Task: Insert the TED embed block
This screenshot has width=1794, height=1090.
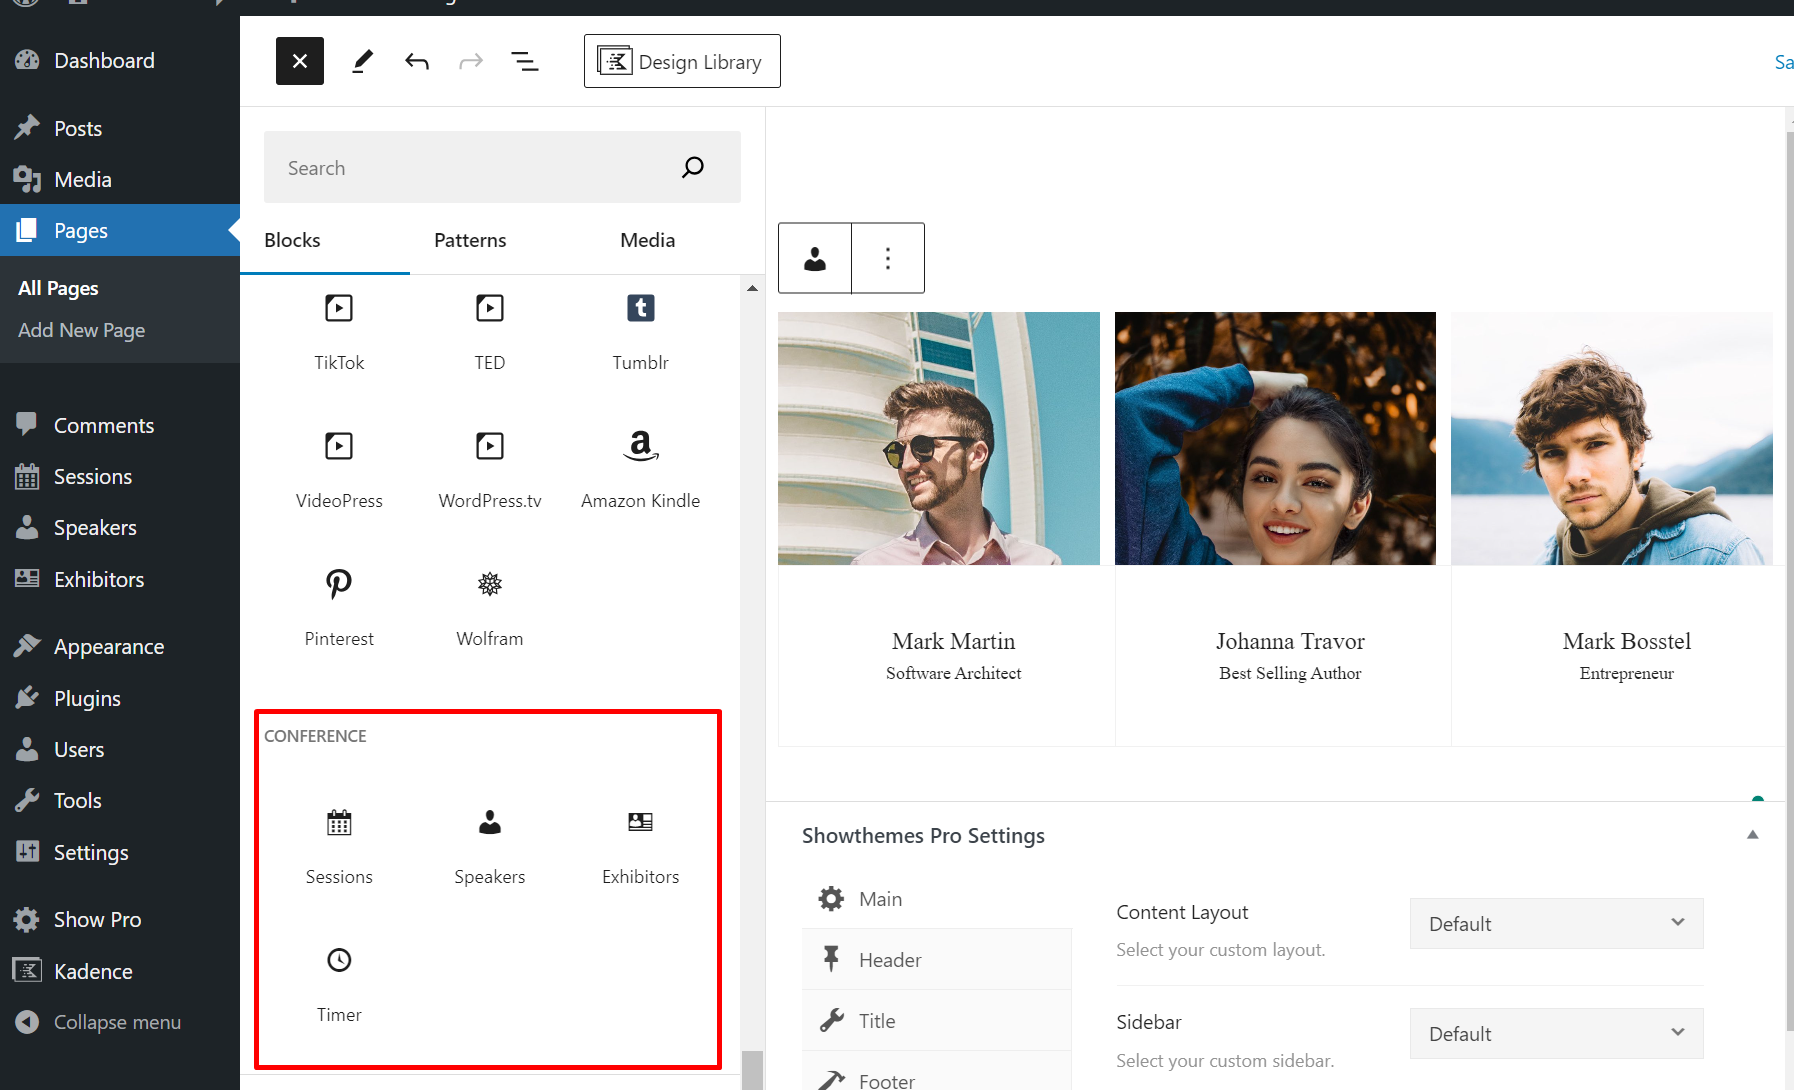Action: pos(490,332)
